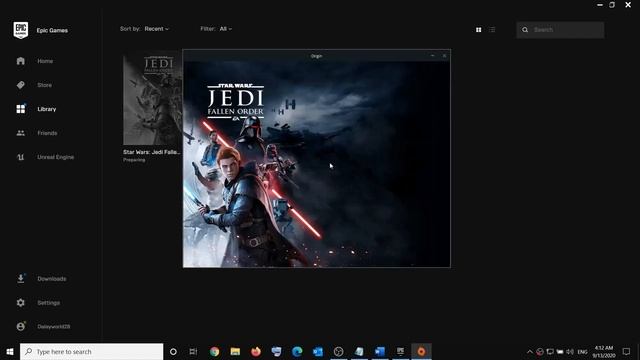Screen dimensions: 640x360
Task: Click the Unreal Engine logo icon
Action: pos(21,157)
